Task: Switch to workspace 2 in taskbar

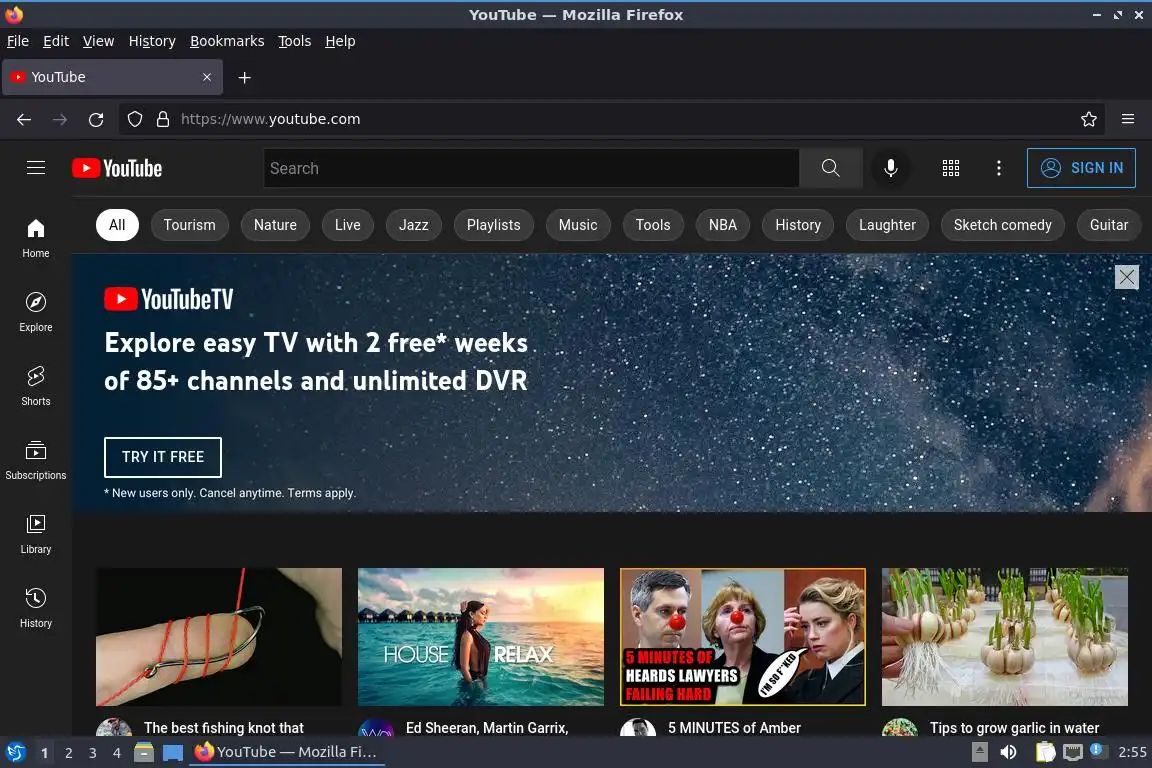Action: (x=68, y=753)
